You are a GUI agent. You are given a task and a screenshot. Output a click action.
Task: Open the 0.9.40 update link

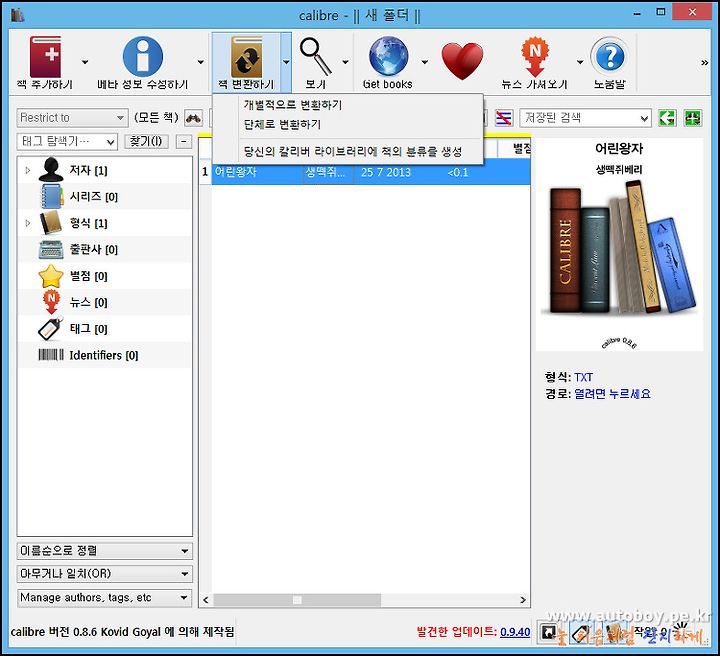pos(515,632)
